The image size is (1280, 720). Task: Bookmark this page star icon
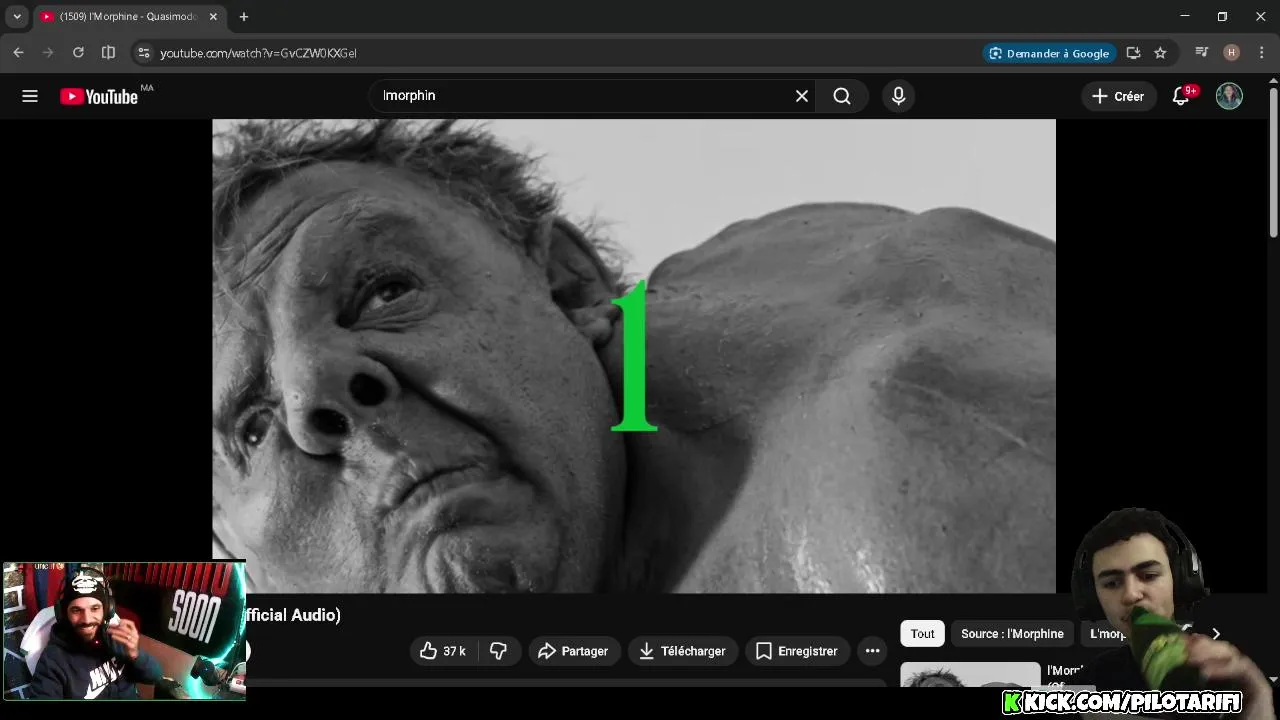[1160, 53]
